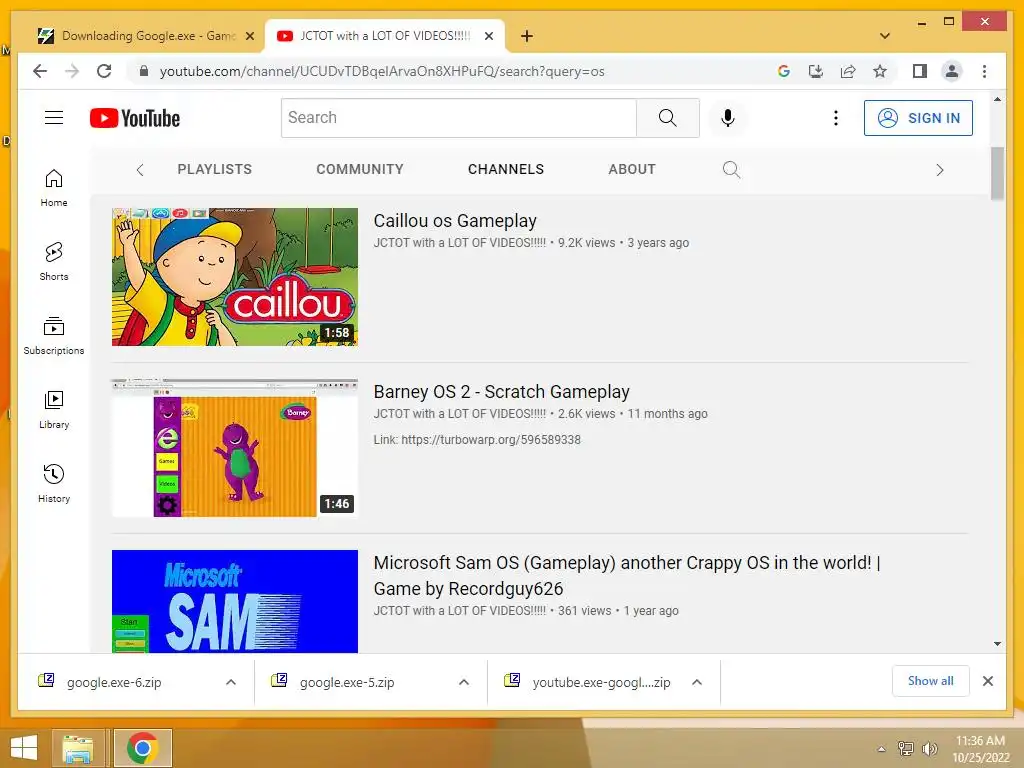Viewport: 1024px width, 768px height.
Task: Click Chrome icon in the taskbar
Action: click(142, 748)
